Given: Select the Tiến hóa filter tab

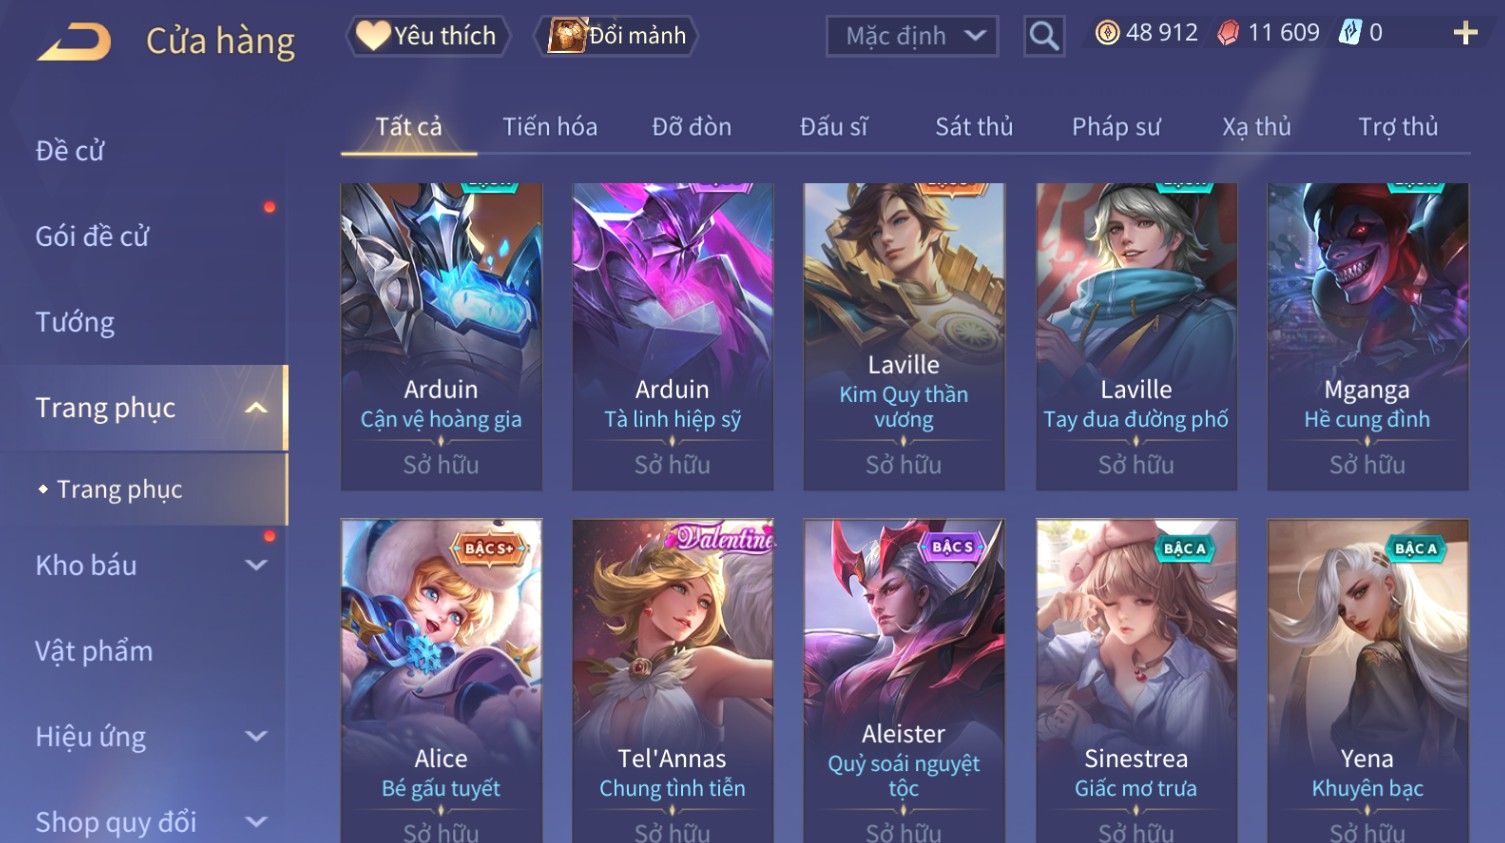Looking at the screenshot, I should [x=550, y=127].
